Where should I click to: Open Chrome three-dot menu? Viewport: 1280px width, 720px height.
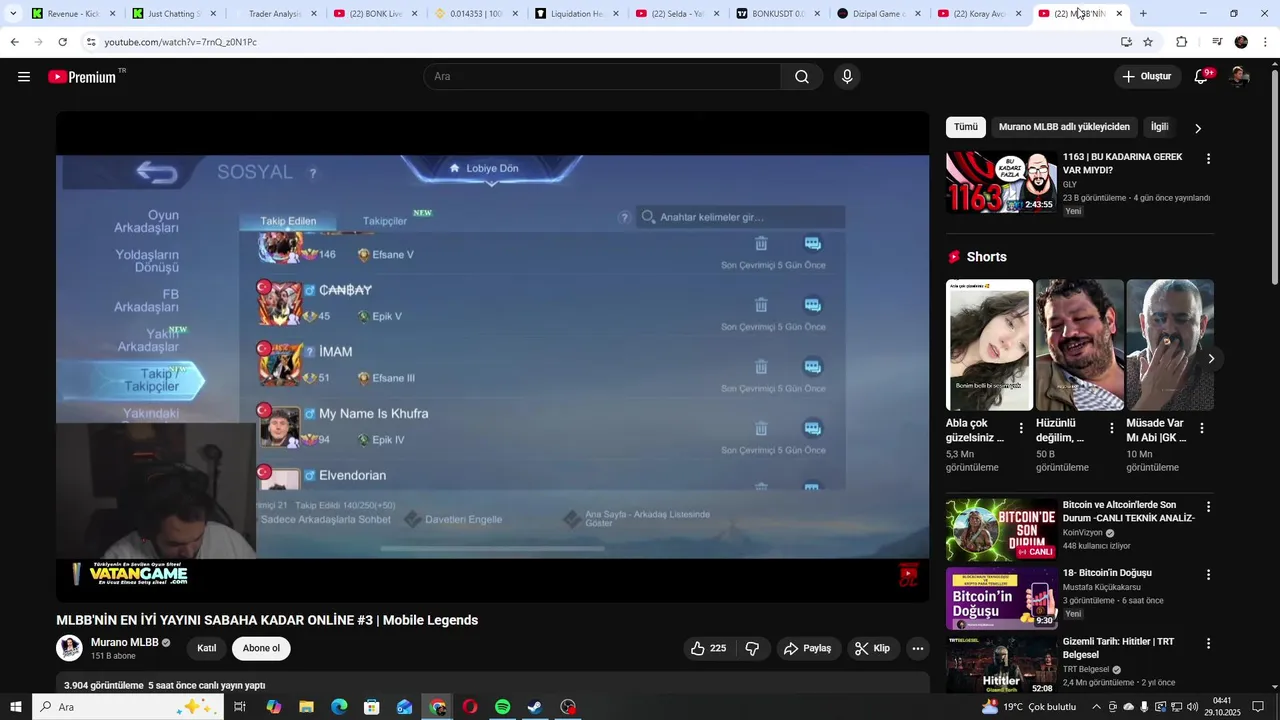(x=1265, y=42)
